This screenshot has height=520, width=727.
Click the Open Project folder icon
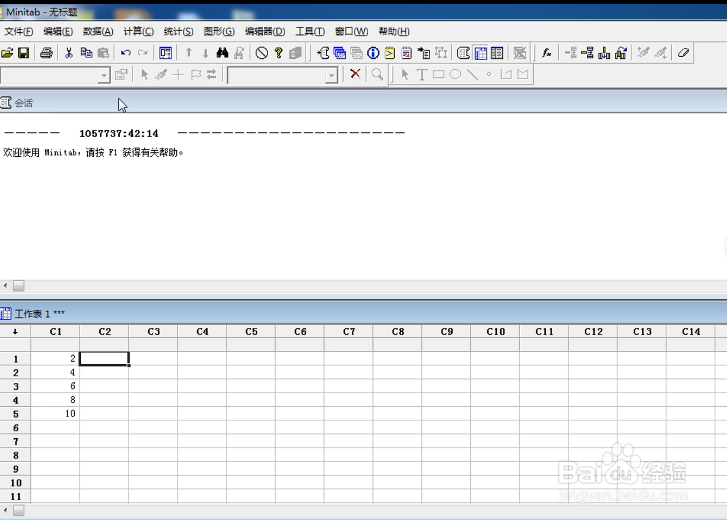tap(7, 53)
